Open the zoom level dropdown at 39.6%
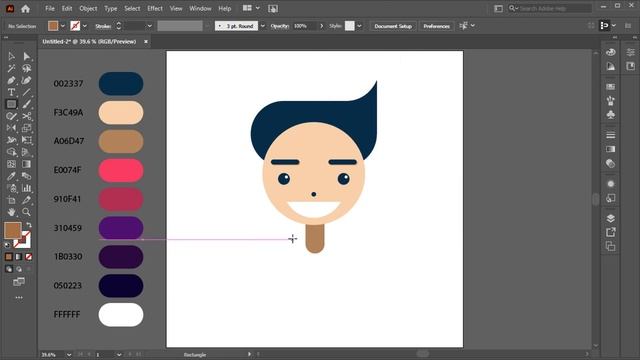The image size is (640, 360). pos(69,355)
